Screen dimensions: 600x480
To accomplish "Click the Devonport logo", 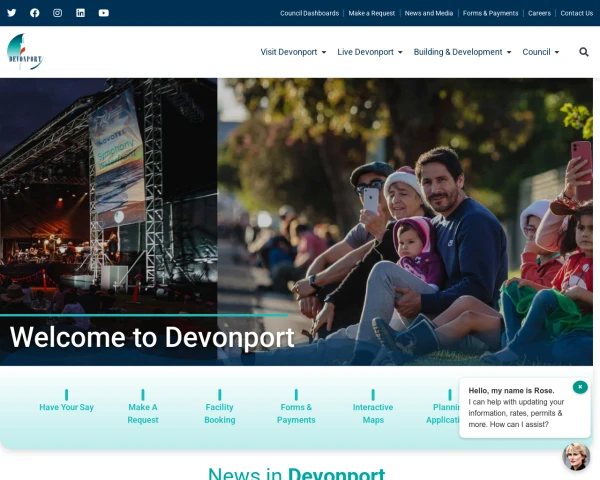I will [x=24, y=52].
